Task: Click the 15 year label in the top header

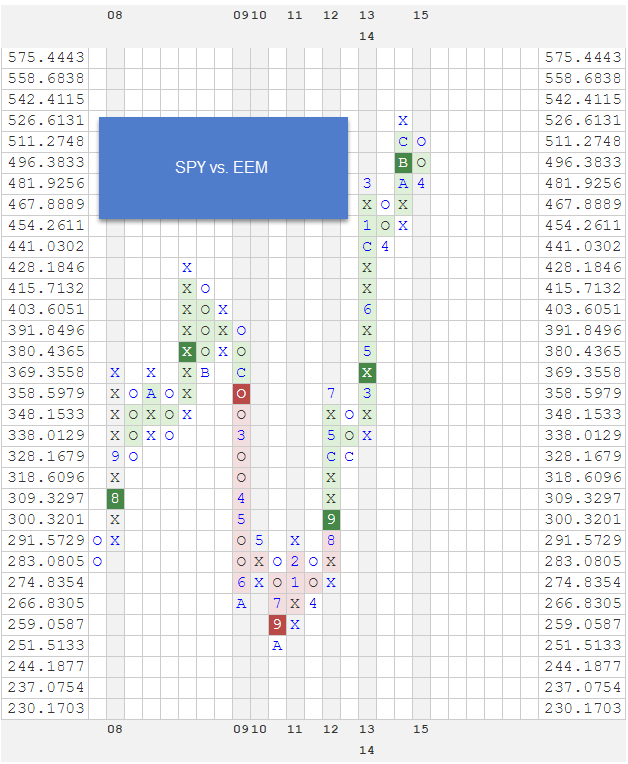Action: pyautogui.click(x=421, y=15)
